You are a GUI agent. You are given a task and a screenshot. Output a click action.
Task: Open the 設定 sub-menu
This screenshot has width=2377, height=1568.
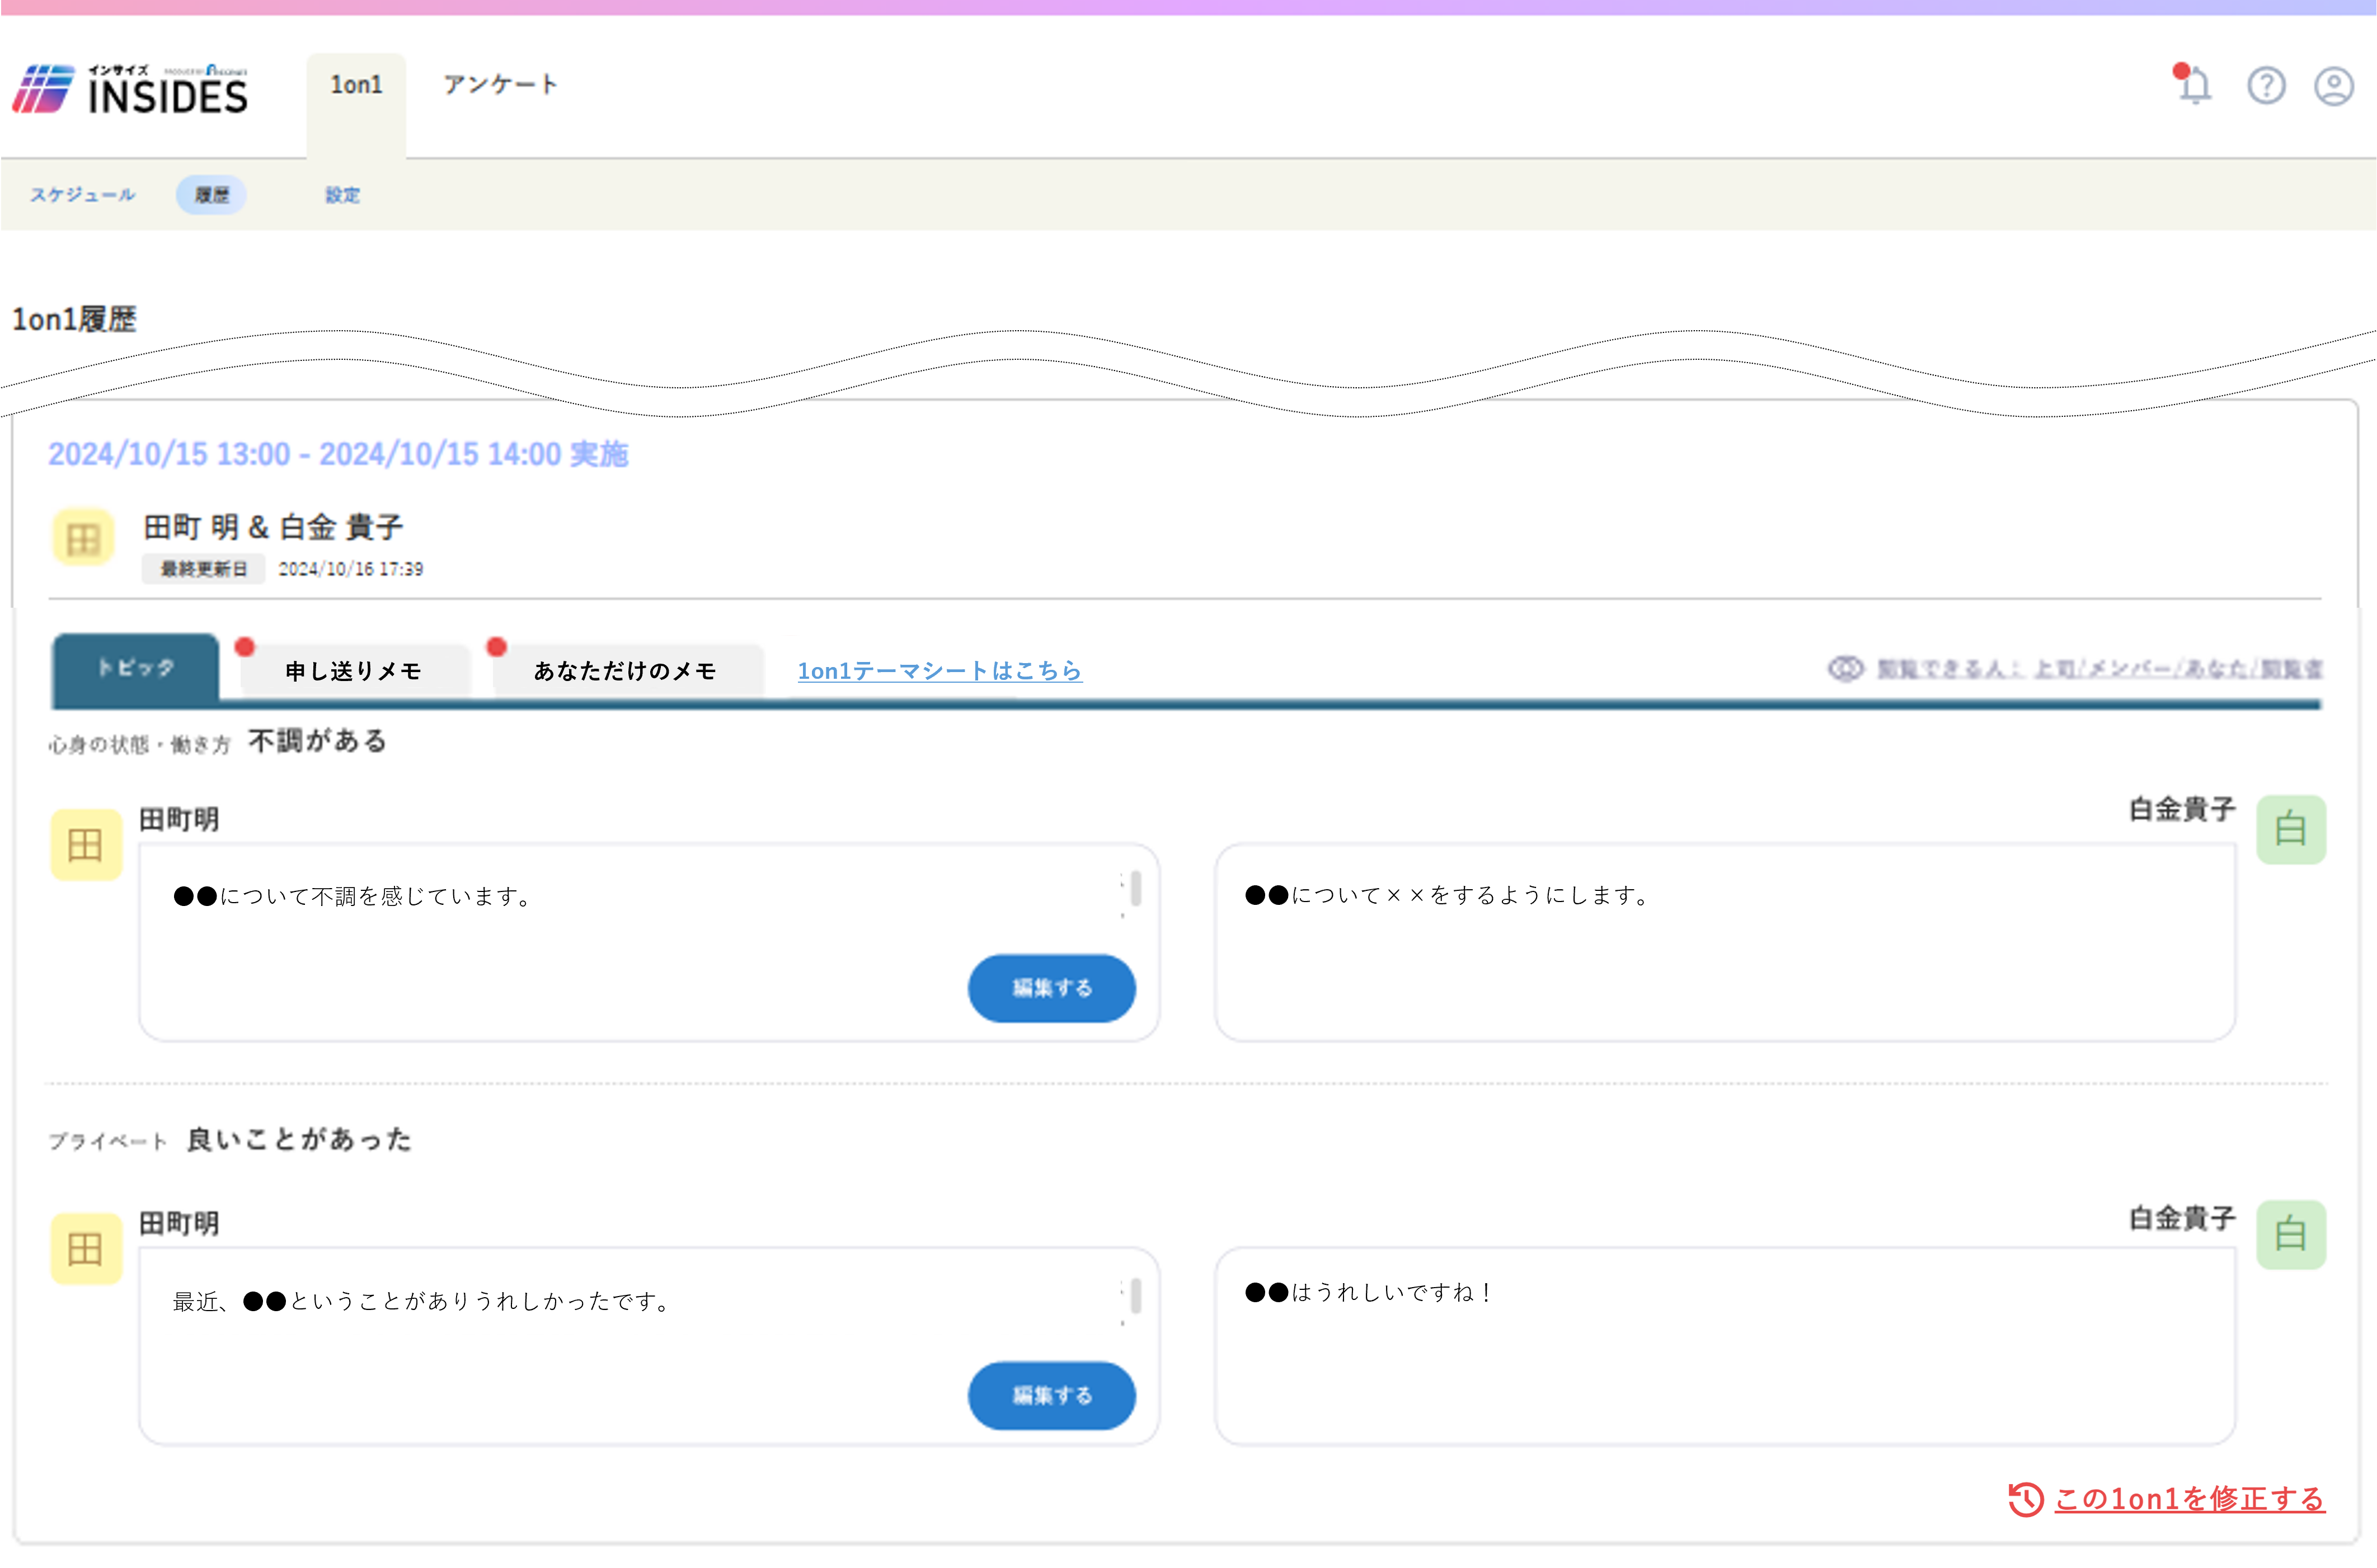[342, 195]
